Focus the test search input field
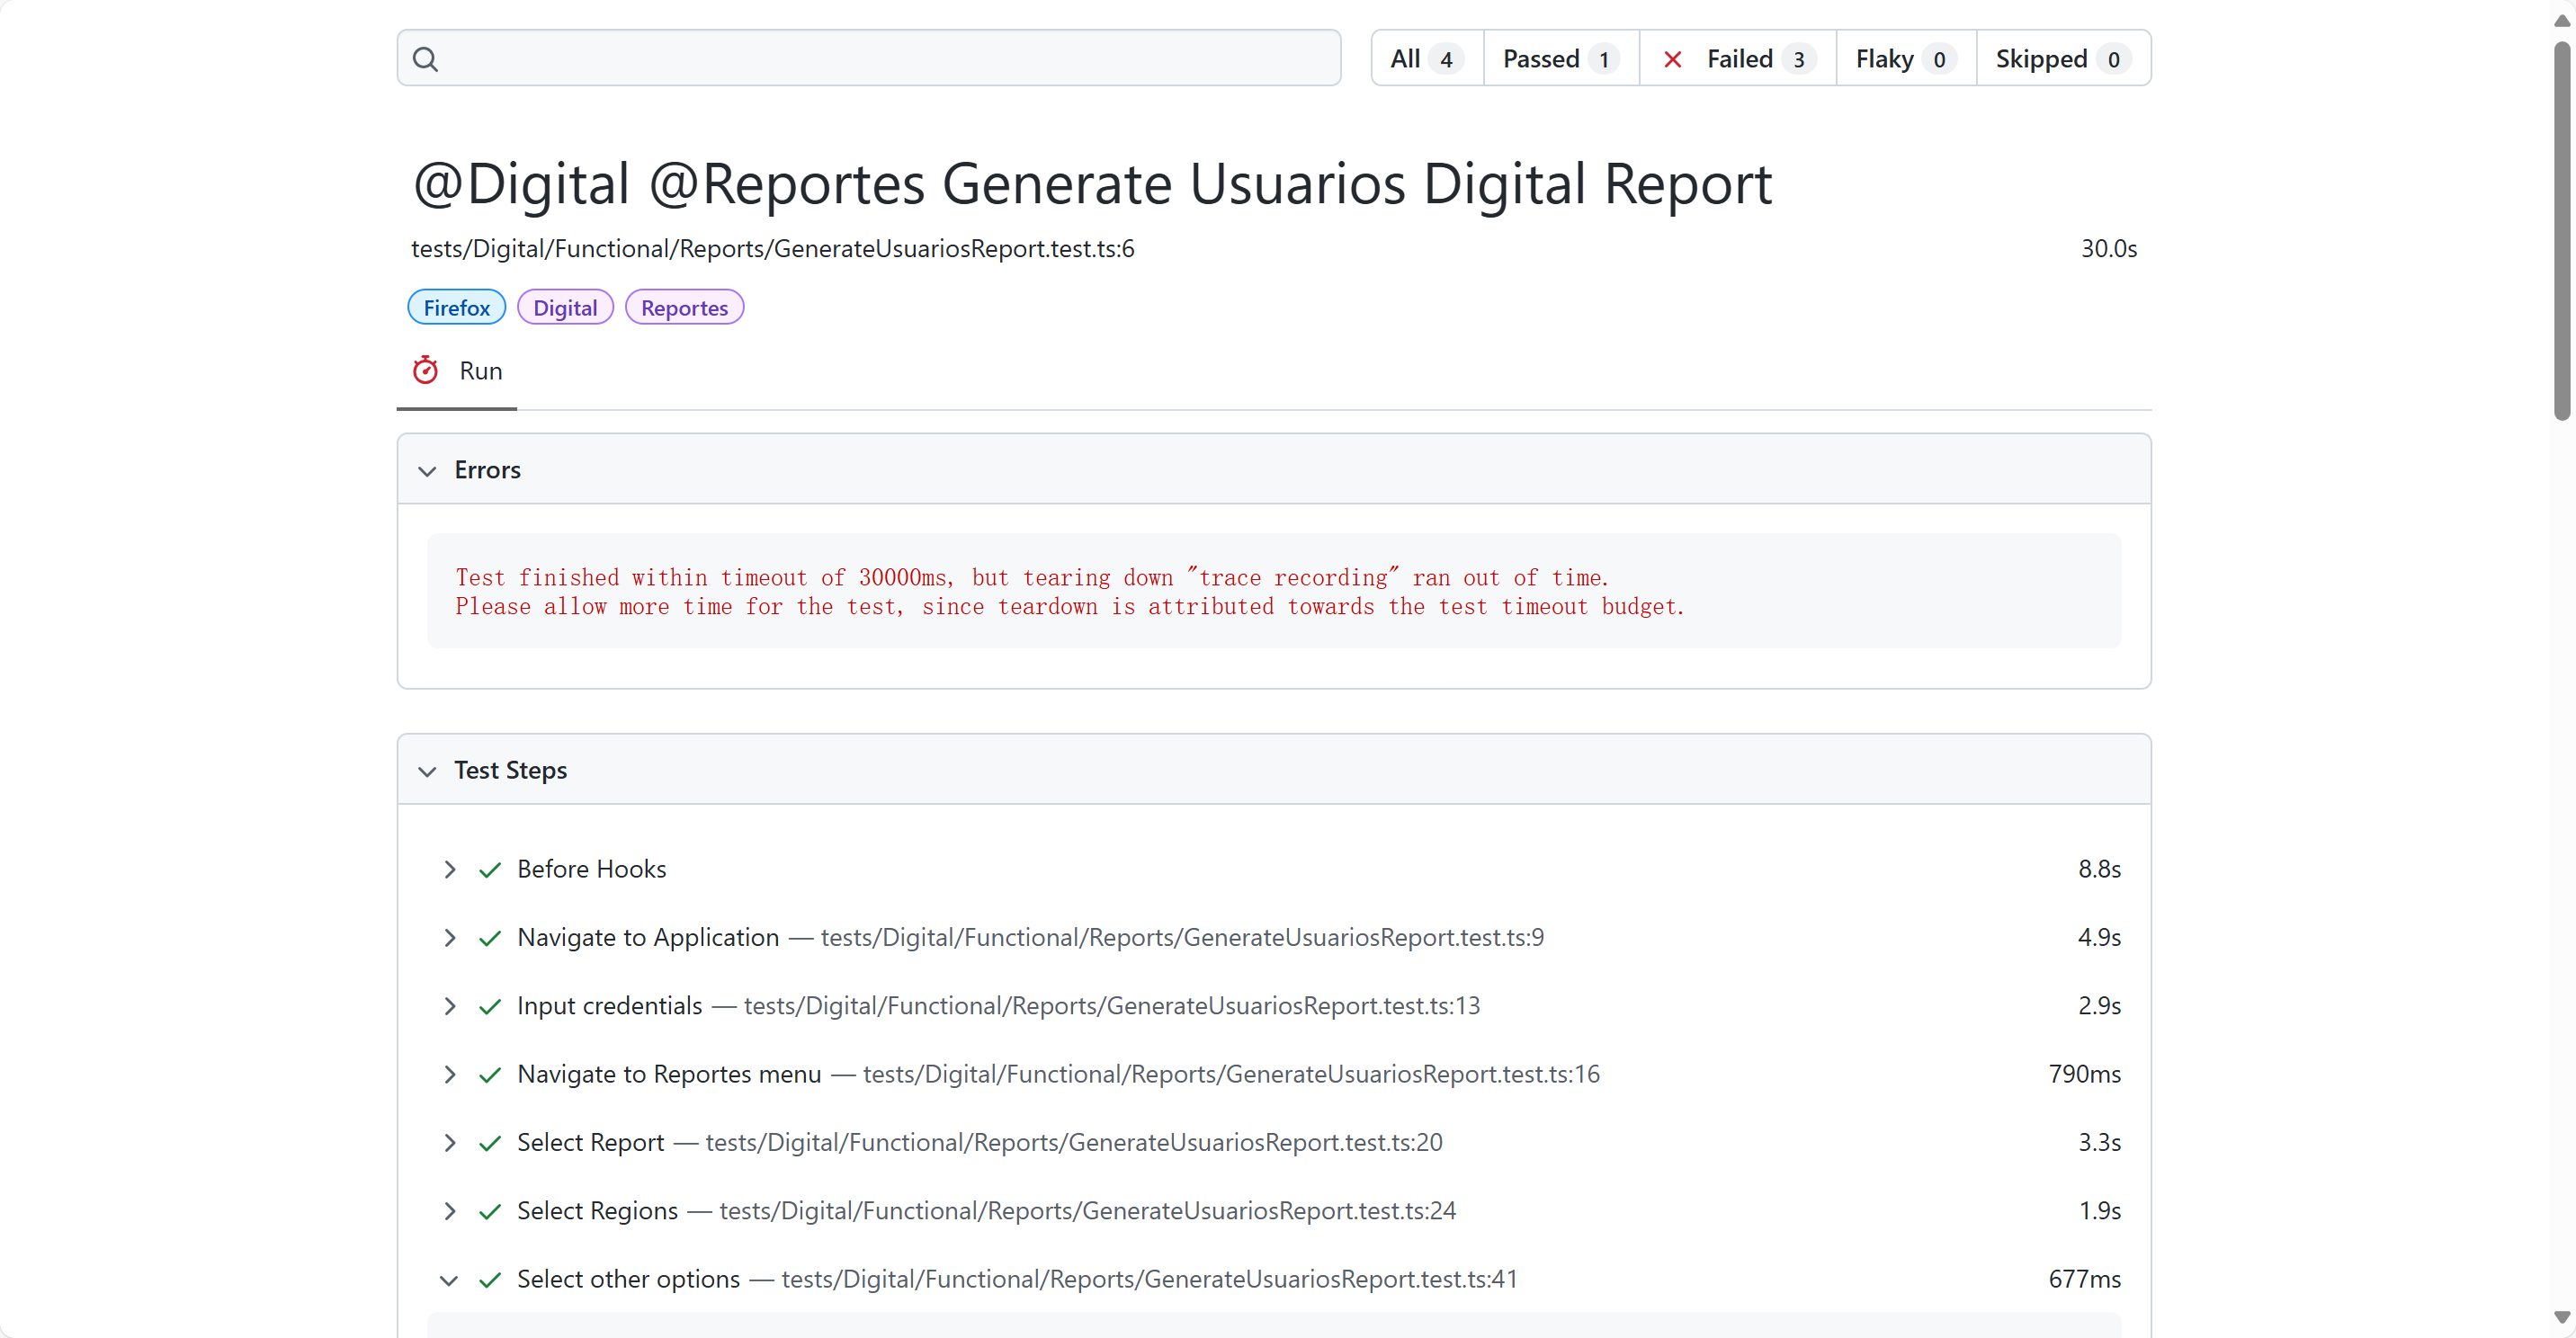This screenshot has height=1338, width=2576. [x=869, y=58]
